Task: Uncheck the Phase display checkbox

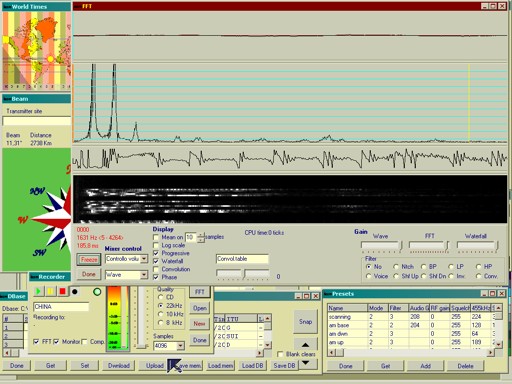Action: pyautogui.click(x=156, y=277)
